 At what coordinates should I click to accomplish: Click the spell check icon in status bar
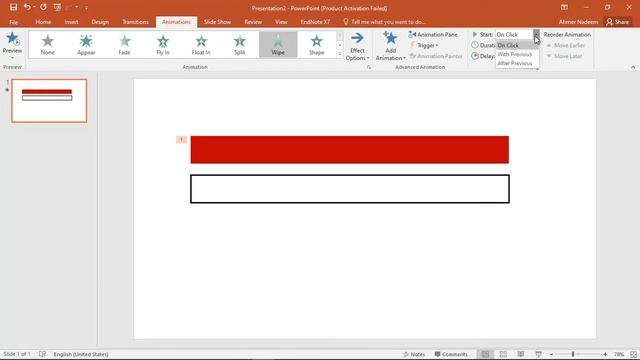tap(42, 354)
